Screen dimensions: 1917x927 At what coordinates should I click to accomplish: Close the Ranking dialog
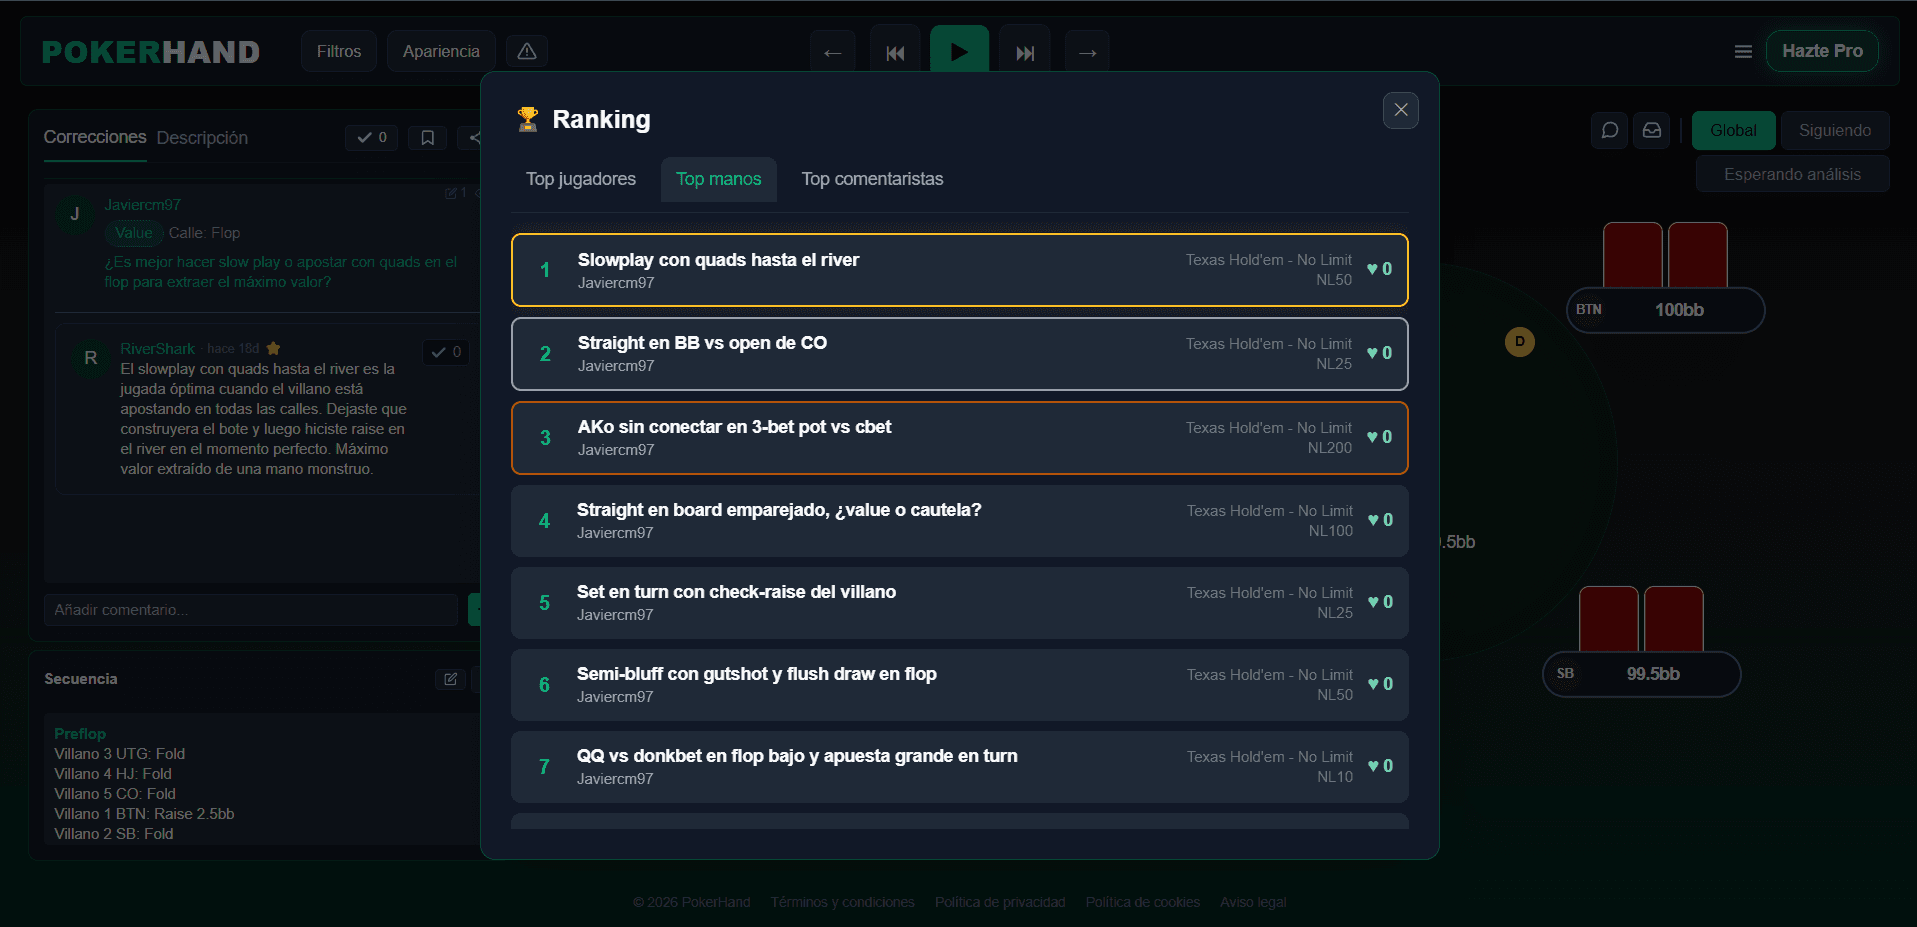(x=1400, y=110)
